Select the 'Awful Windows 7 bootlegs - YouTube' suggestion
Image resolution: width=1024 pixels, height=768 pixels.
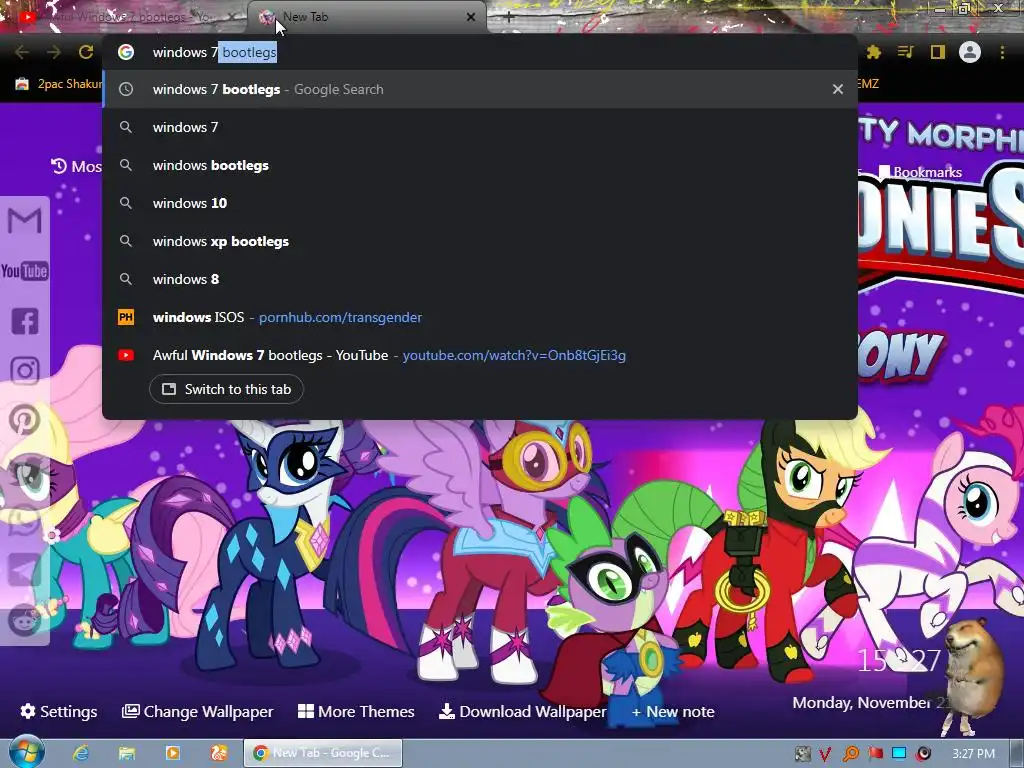tap(480, 355)
